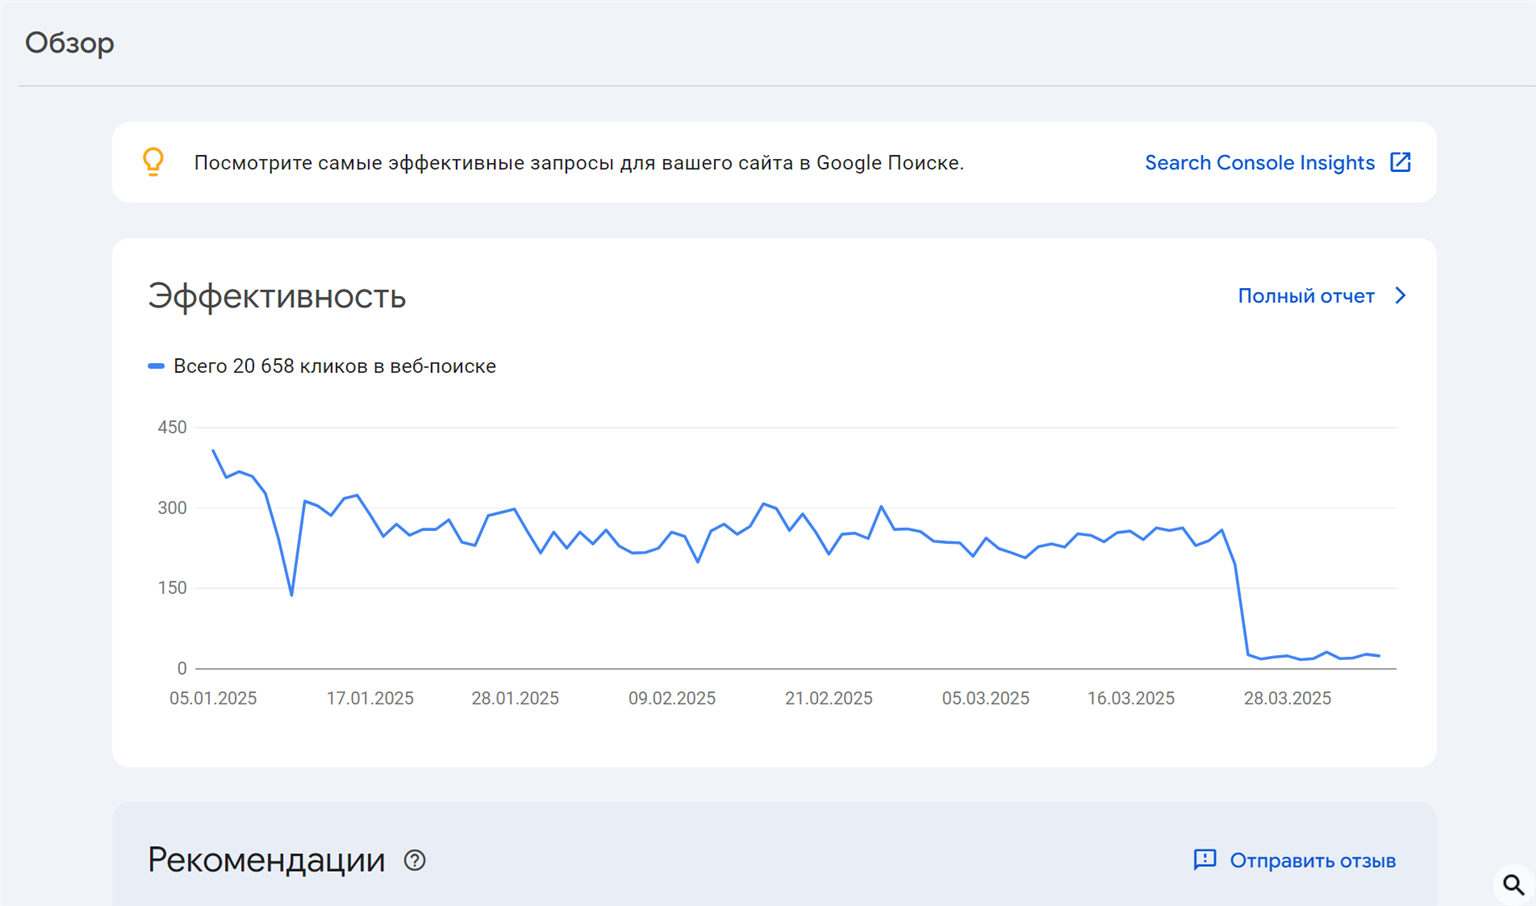The image size is (1536, 906).
Task: Click the chart's deep dip near 150
Action: pyautogui.click(x=291, y=595)
